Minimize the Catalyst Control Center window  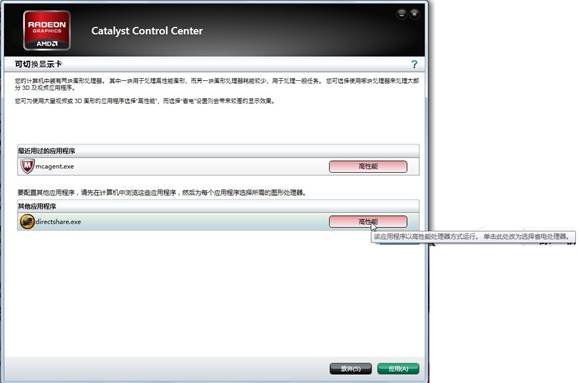401,14
